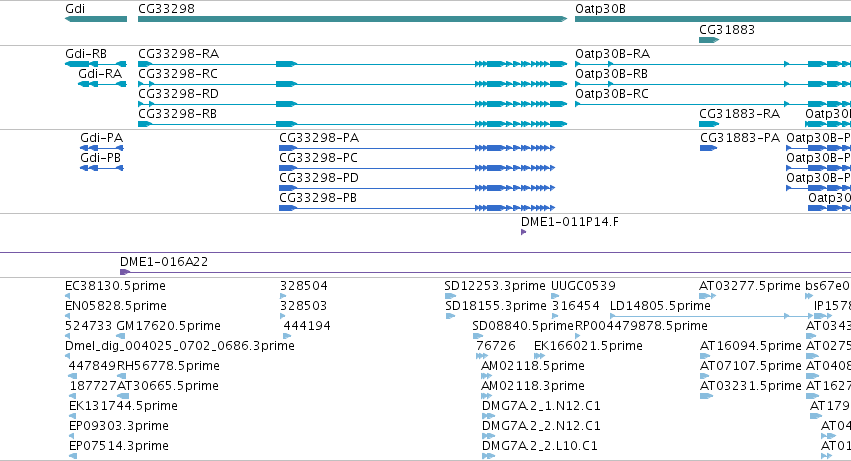
Task: Click the EP07514.3prime EST label
Action: 119,447
